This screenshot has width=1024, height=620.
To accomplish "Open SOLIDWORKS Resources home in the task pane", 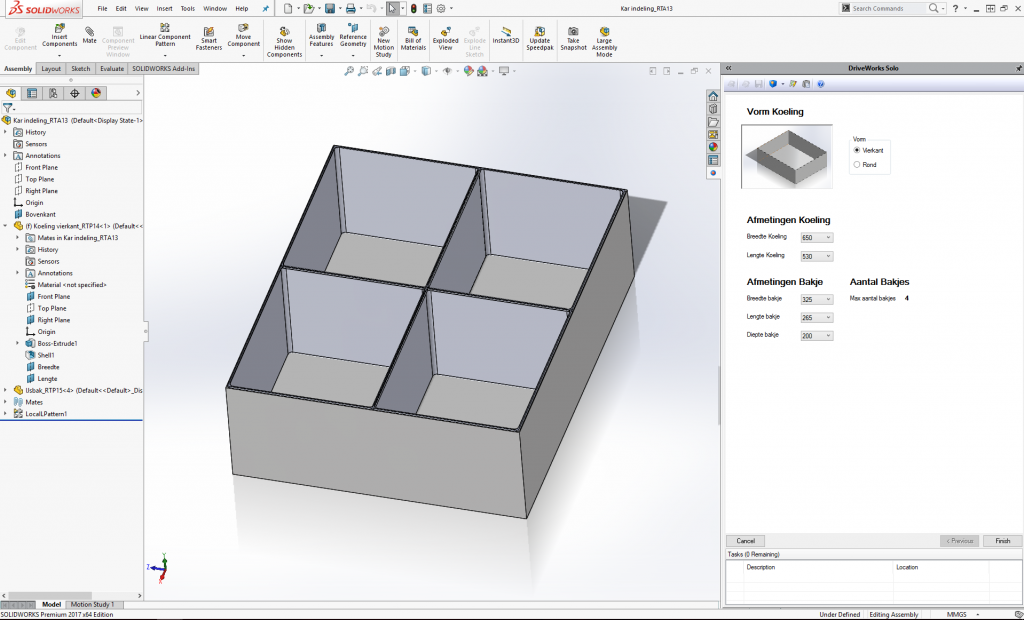I will [713, 97].
